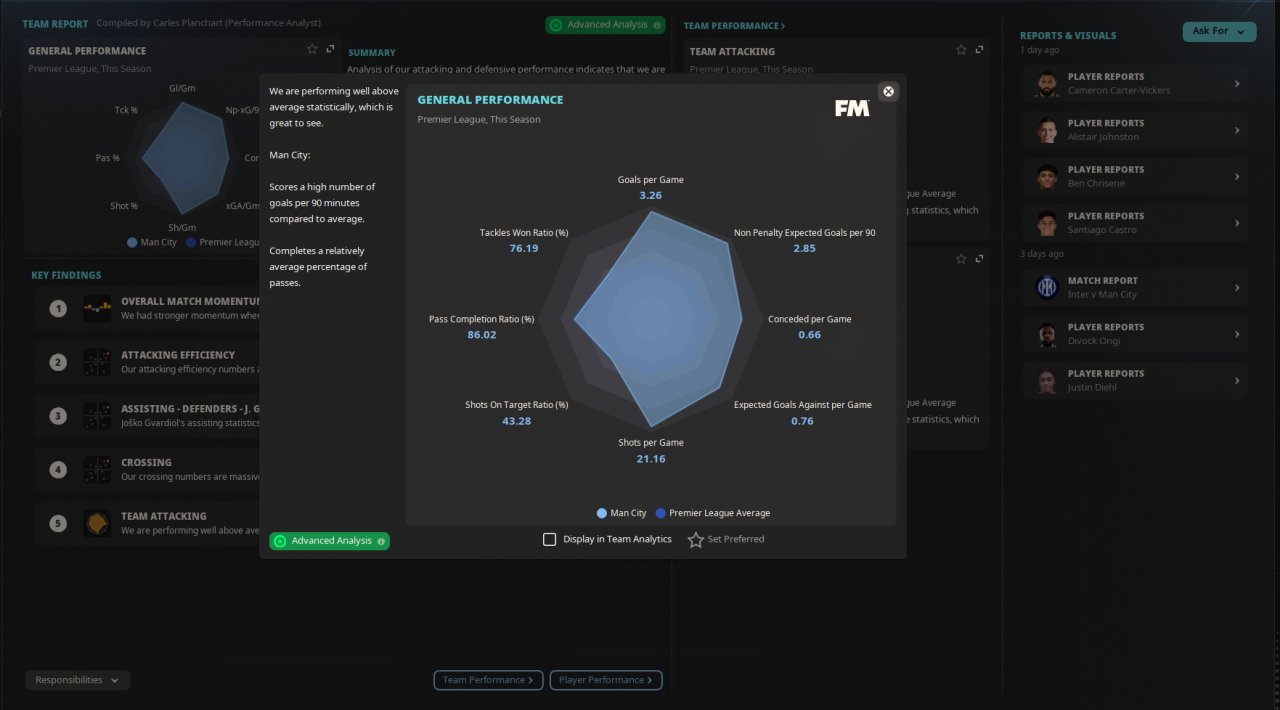
Task: Click Ben Chrisene portrait icon
Action: (1047, 177)
